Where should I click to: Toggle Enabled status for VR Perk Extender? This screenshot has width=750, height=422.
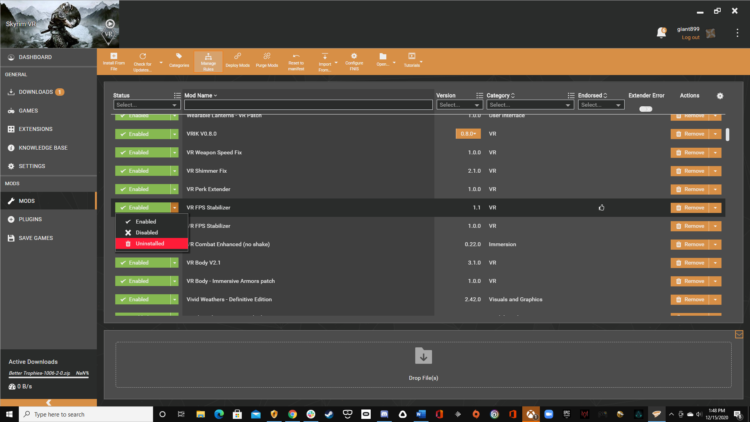click(143, 189)
